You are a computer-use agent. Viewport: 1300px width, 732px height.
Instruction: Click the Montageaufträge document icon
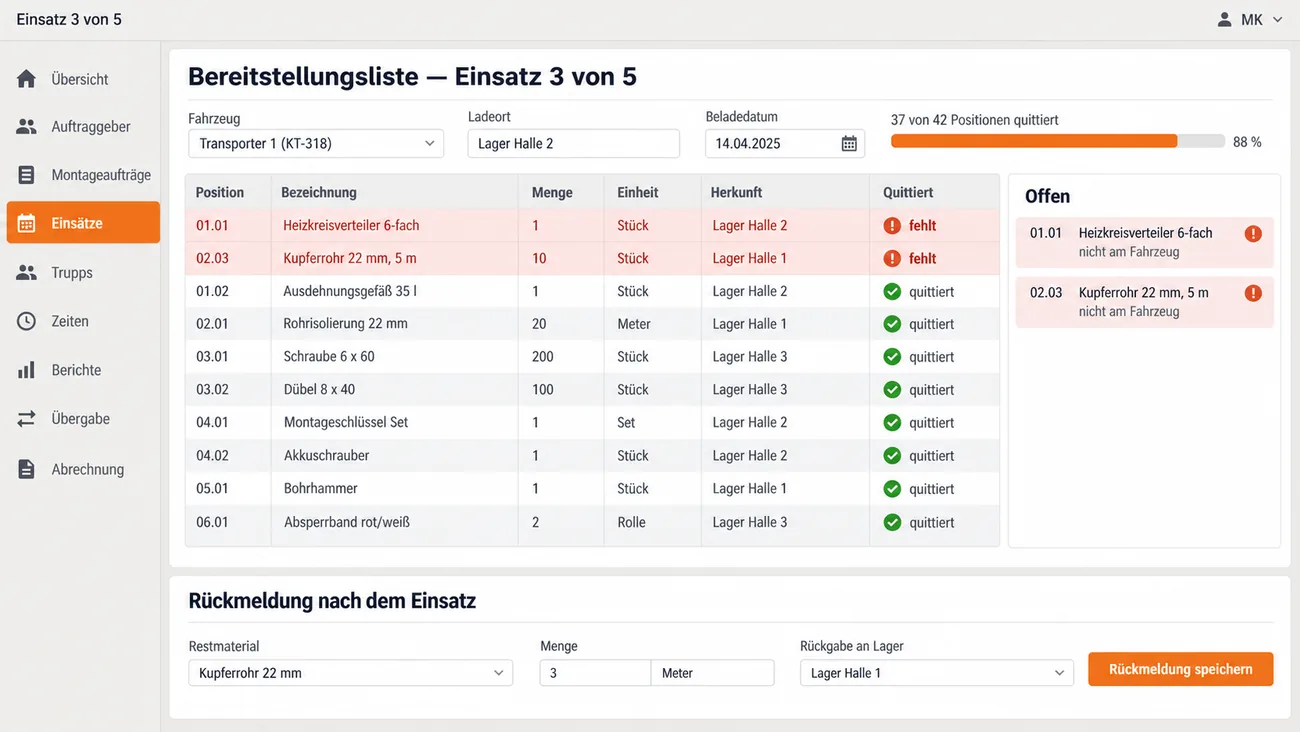(27, 175)
